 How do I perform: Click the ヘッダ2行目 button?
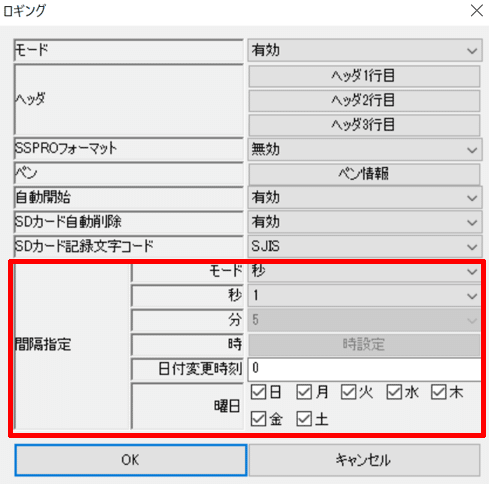click(x=364, y=100)
